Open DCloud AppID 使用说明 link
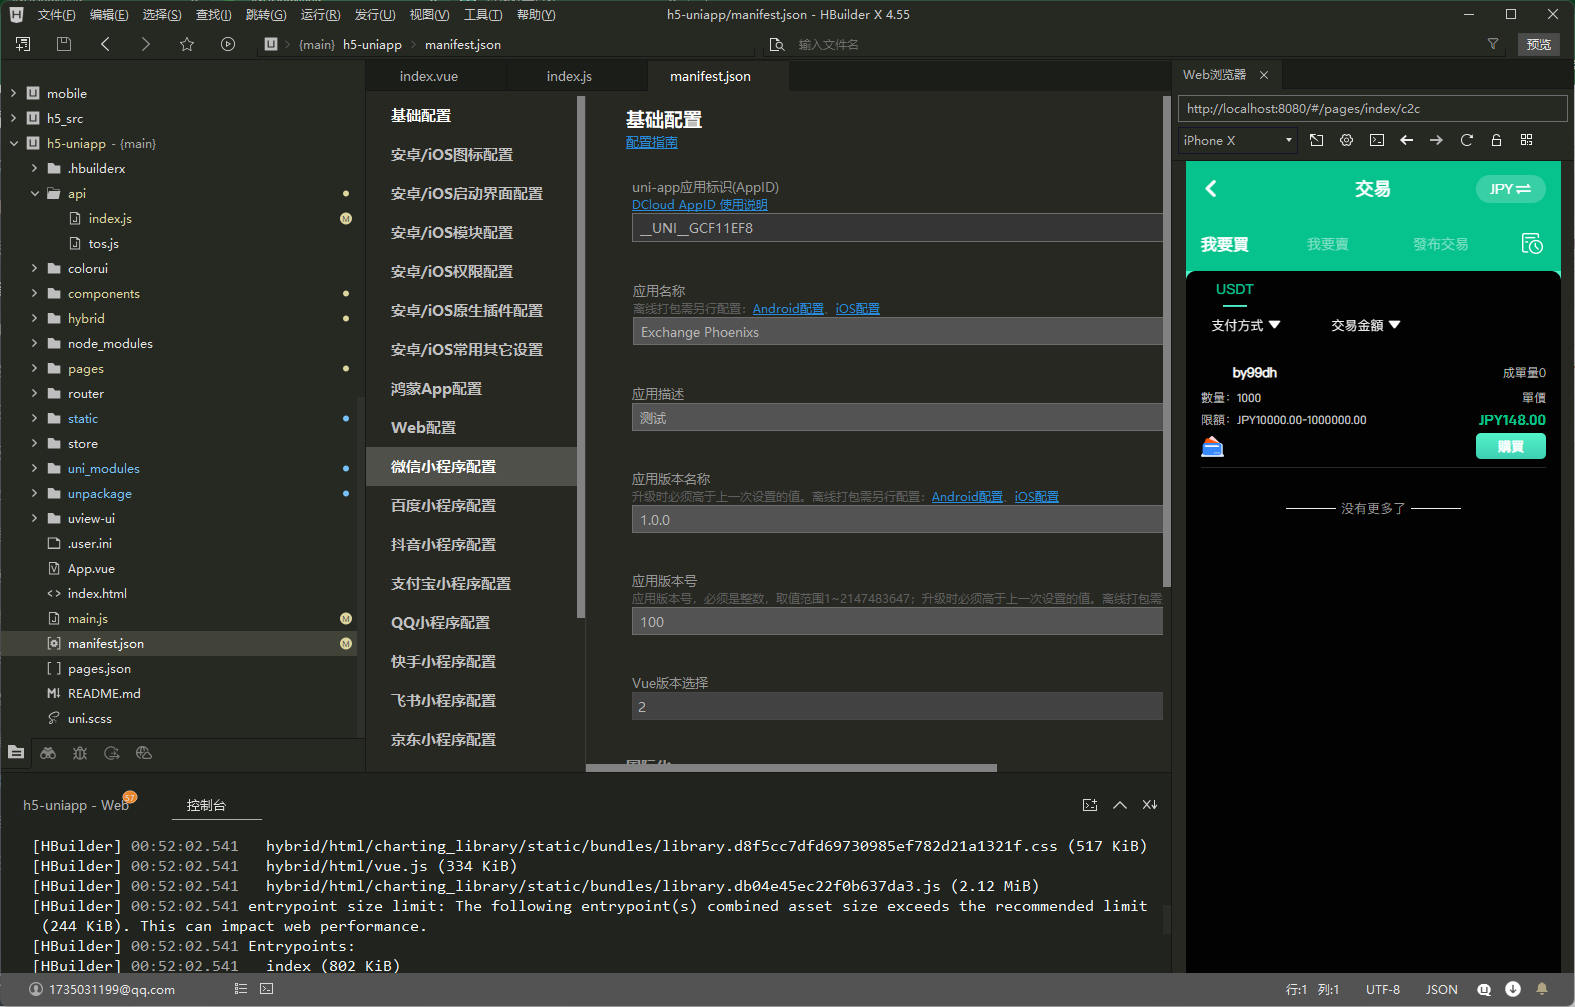 [x=699, y=204]
